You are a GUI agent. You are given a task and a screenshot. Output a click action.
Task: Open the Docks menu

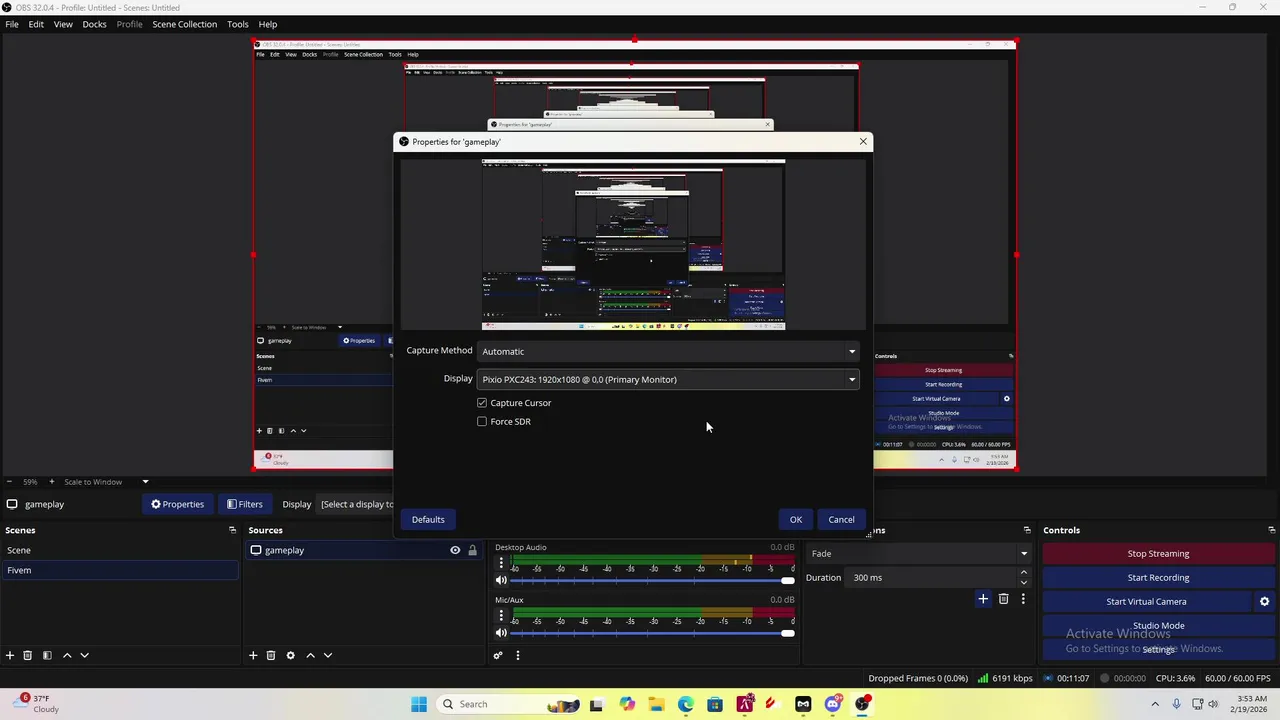coord(94,24)
